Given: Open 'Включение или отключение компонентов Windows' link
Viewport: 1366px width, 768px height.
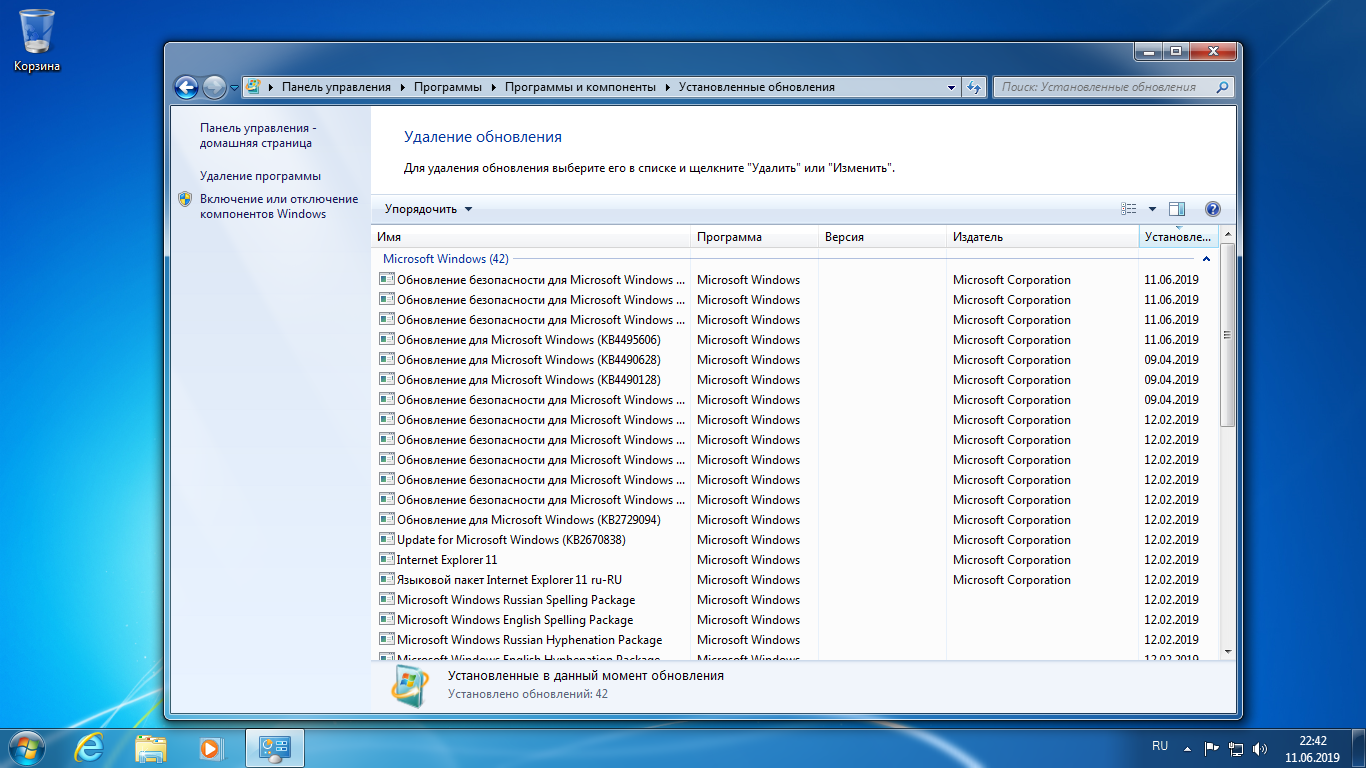Looking at the screenshot, I should (x=278, y=206).
